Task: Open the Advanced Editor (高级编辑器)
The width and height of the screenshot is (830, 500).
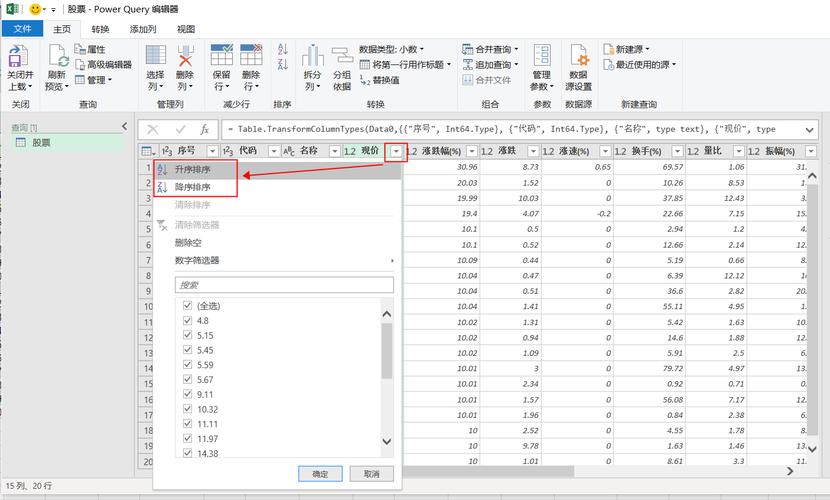Action: pyautogui.click(x=103, y=65)
